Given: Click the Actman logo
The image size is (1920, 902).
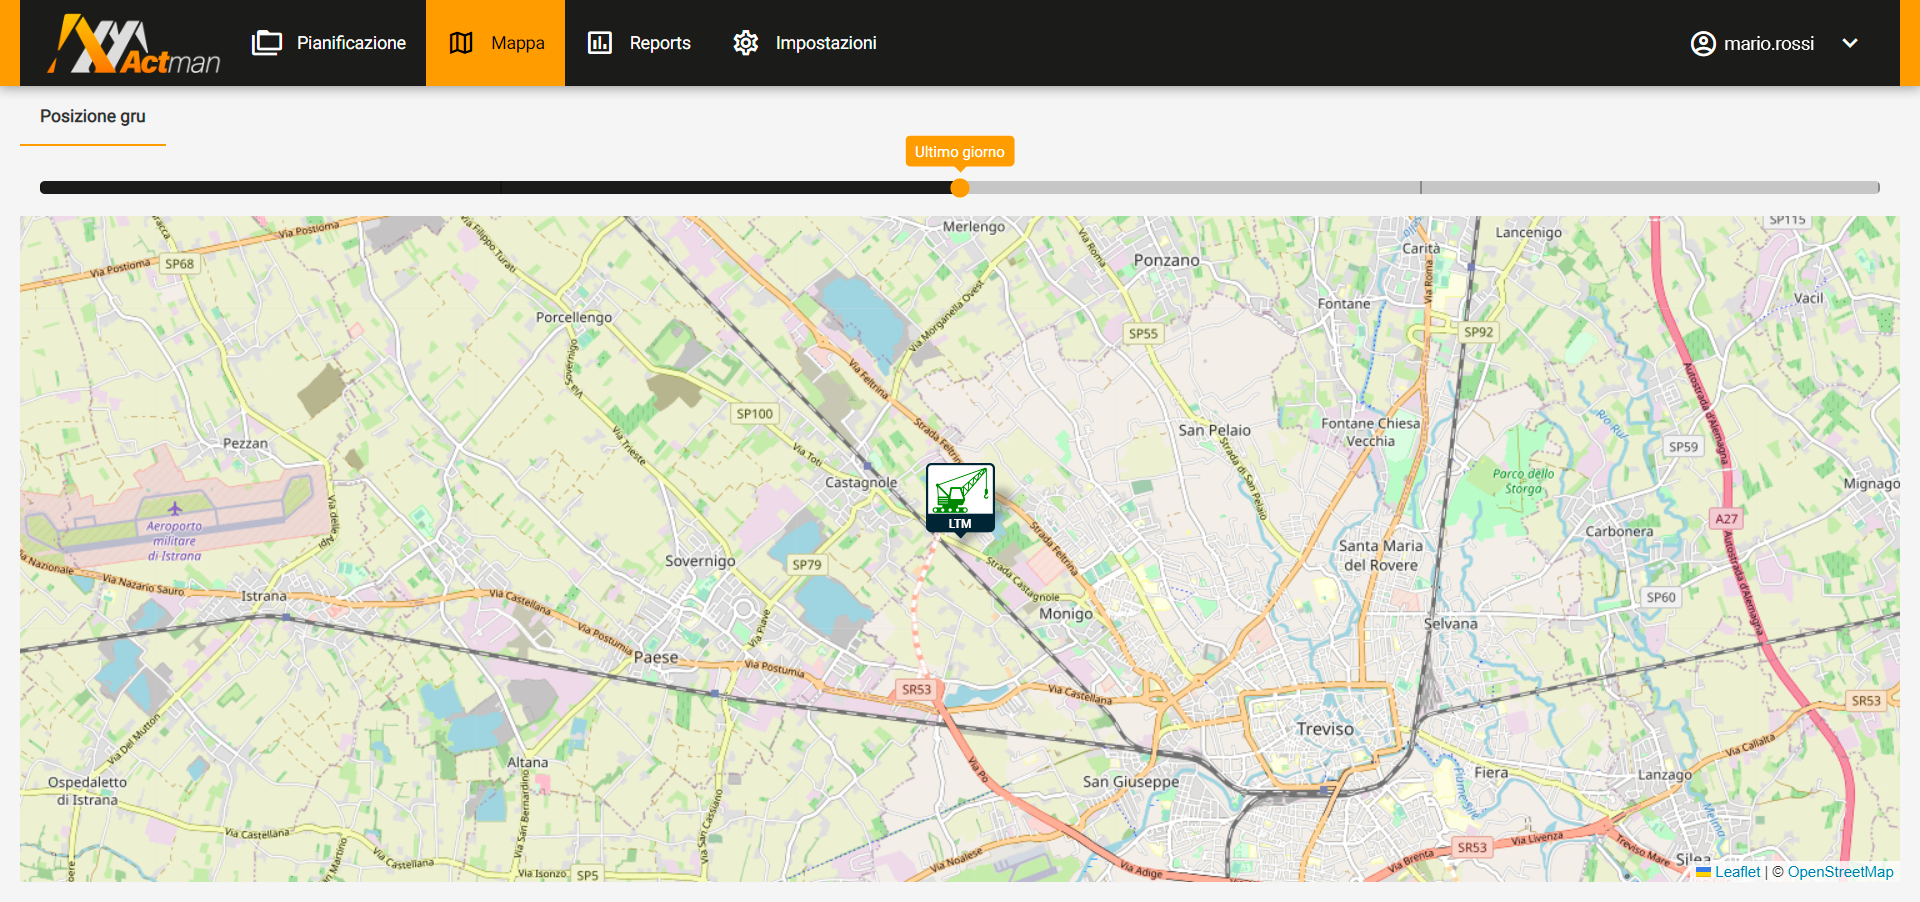Looking at the screenshot, I should [134, 45].
